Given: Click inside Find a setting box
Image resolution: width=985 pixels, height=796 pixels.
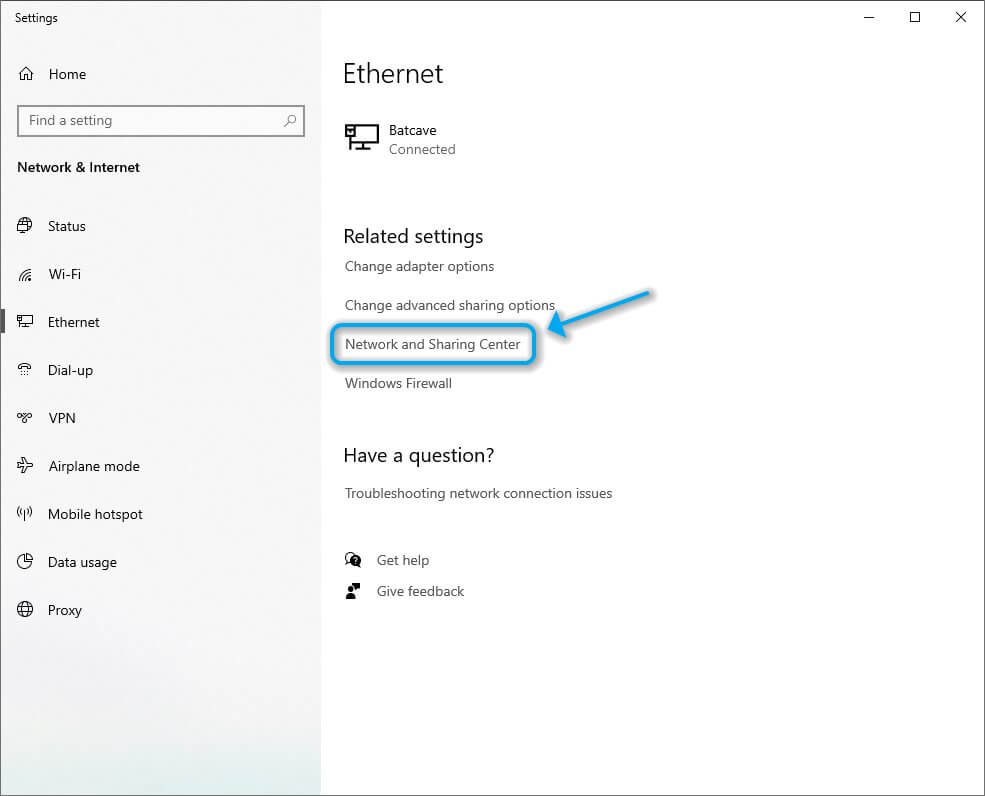Looking at the screenshot, I should pyautogui.click(x=161, y=121).
